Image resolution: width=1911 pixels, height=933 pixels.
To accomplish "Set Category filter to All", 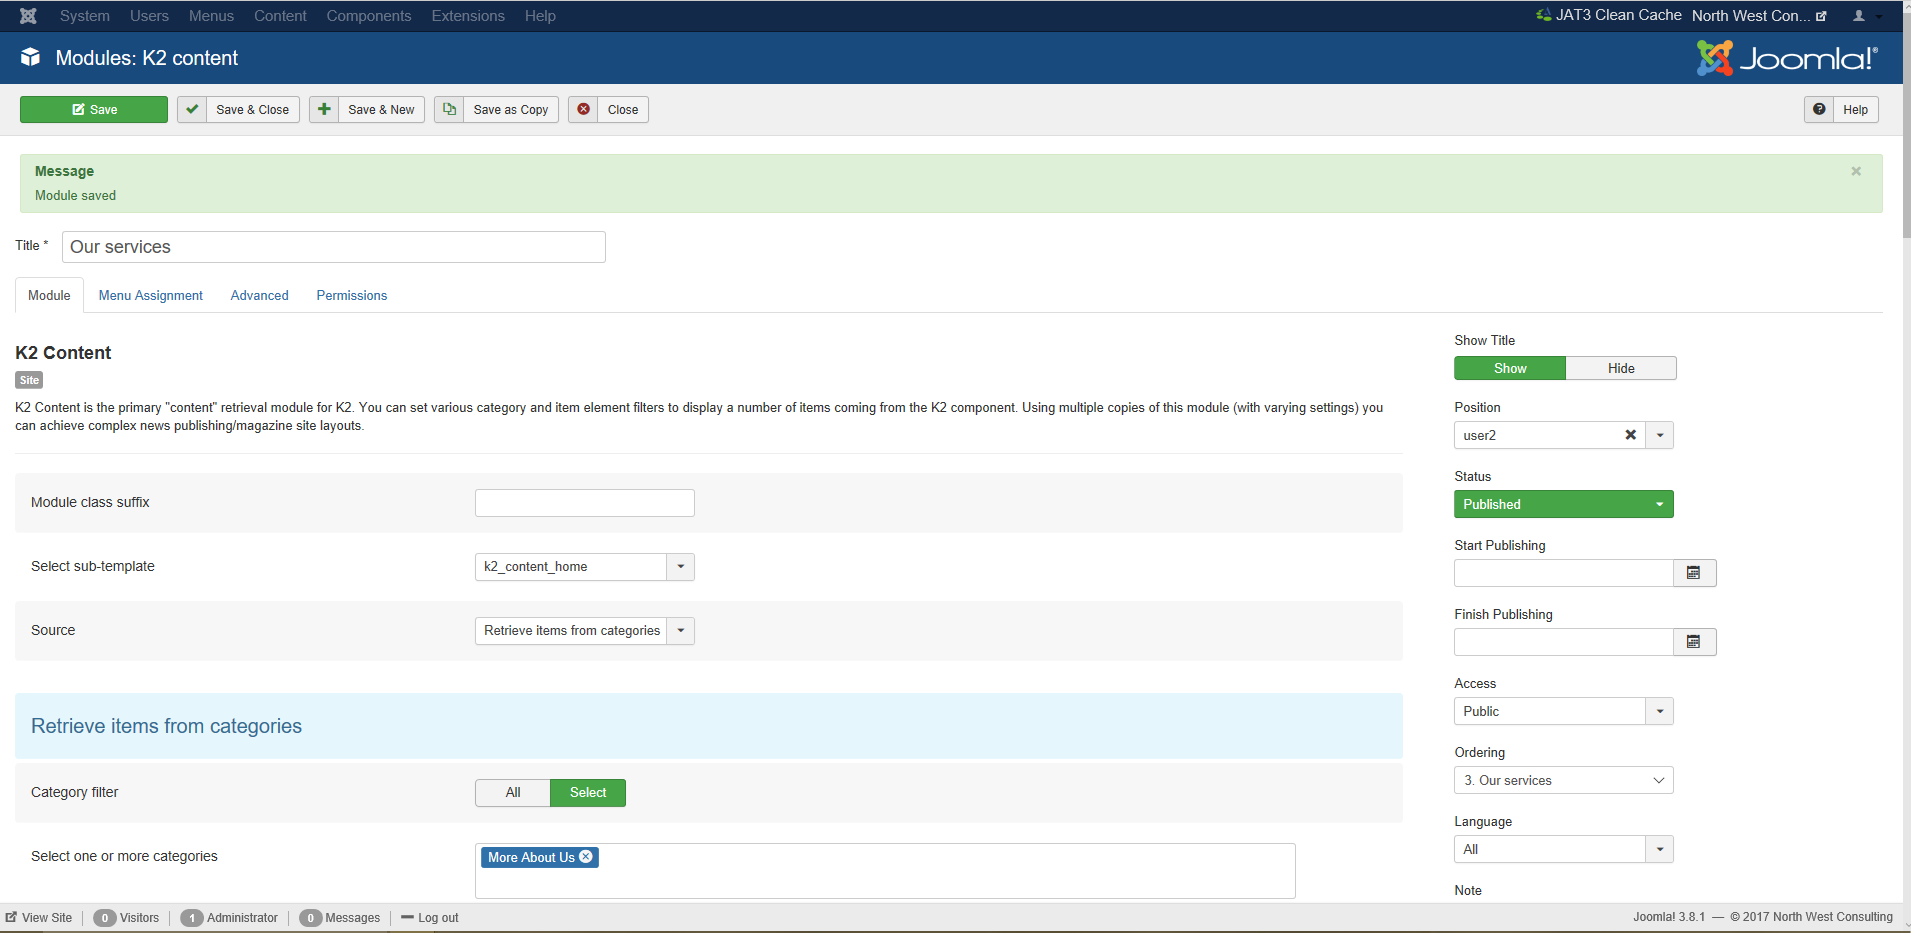I will (513, 792).
